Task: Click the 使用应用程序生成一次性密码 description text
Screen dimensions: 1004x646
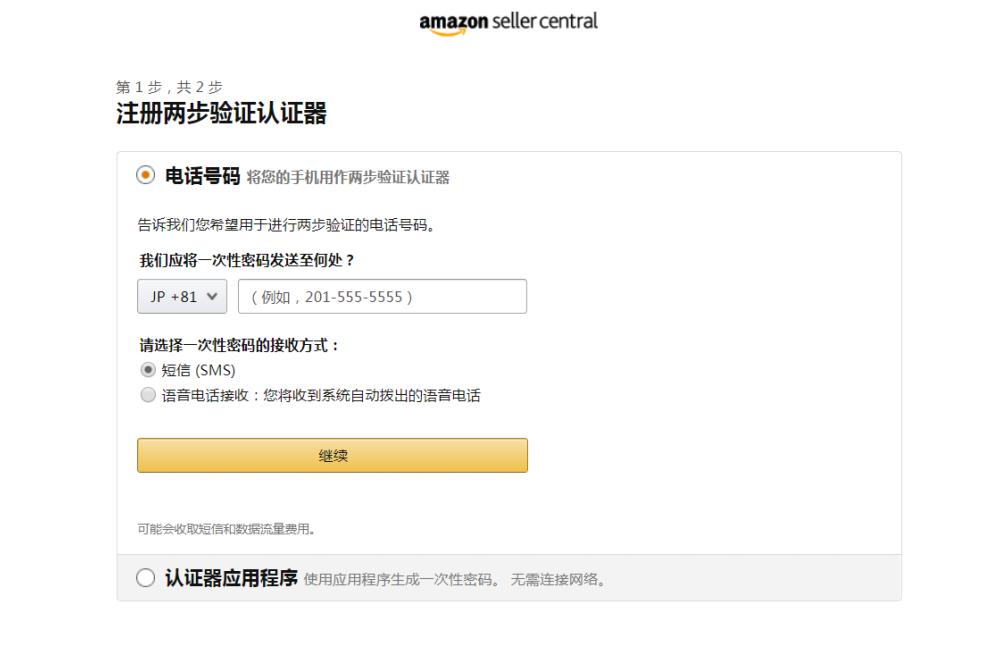Action: tap(400, 580)
